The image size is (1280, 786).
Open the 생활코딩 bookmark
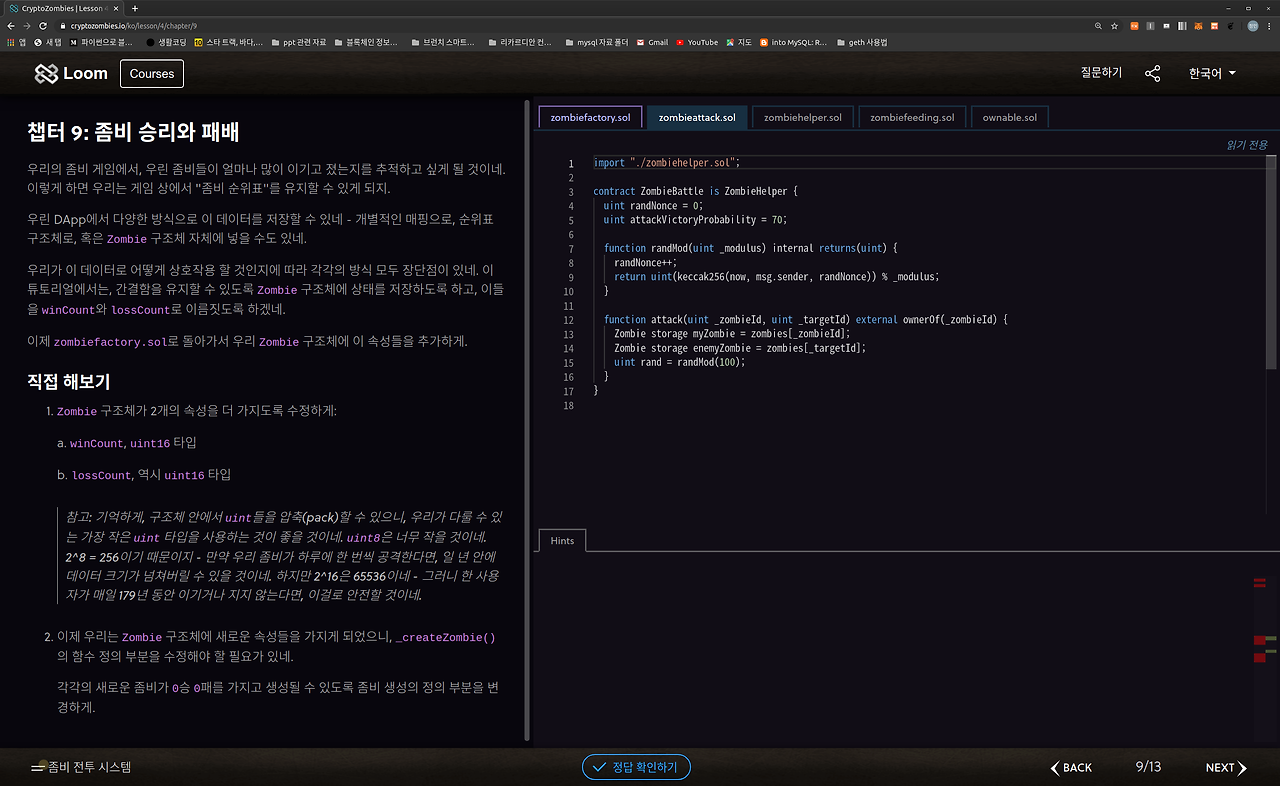tap(166, 42)
